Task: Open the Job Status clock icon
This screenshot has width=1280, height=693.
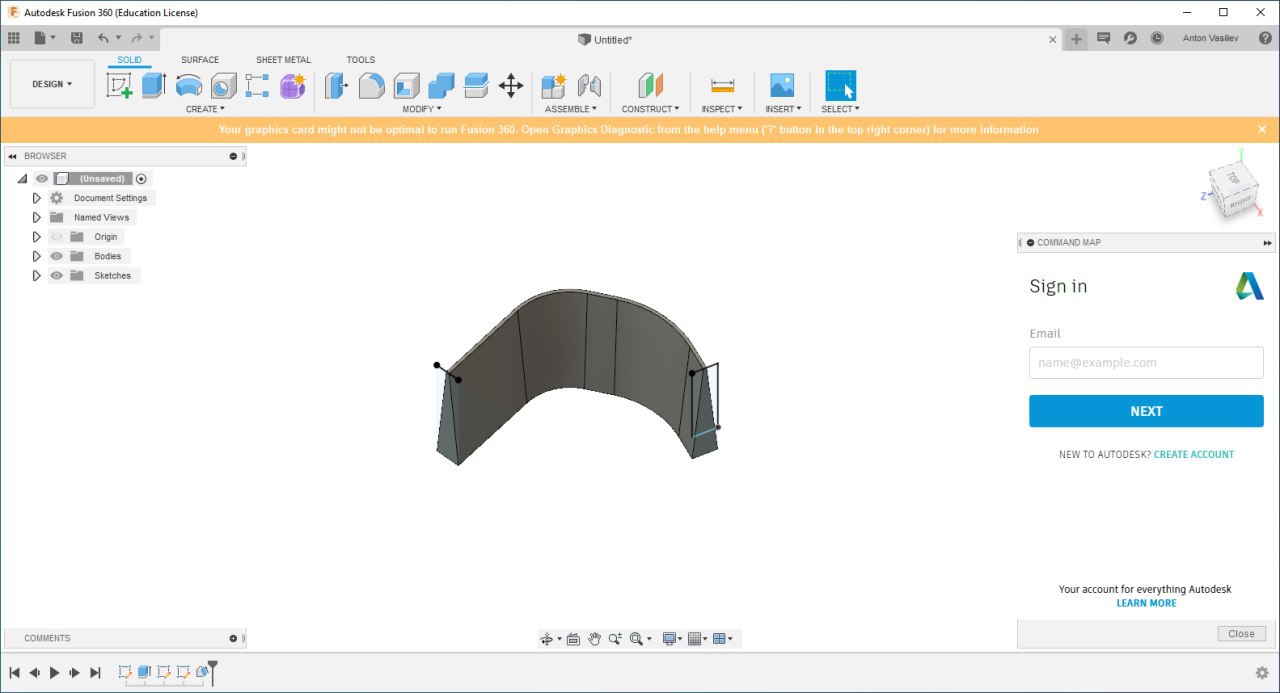Action: pos(1157,38)
